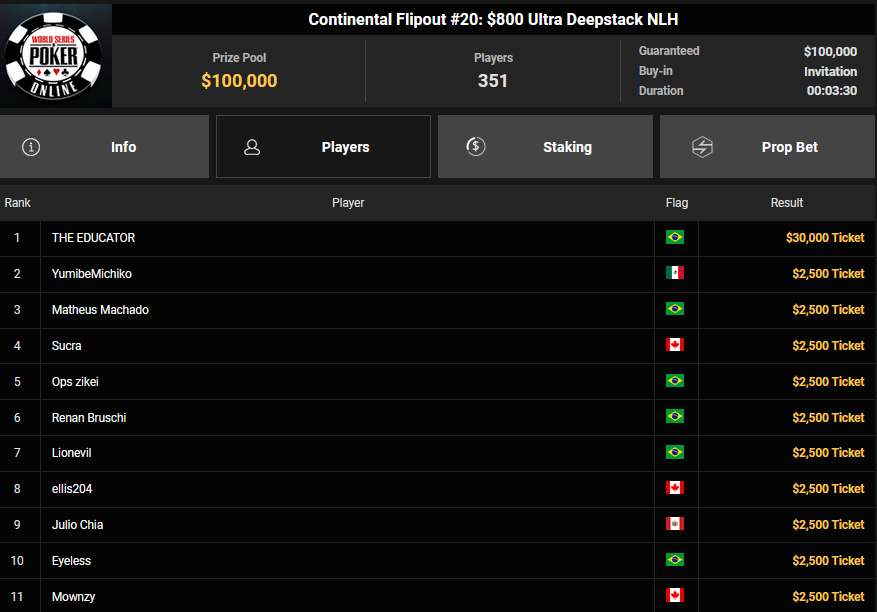Click YumibeMichiko's Mexico flag icon
Screen dimensions: 877x612
click(675, 274)
